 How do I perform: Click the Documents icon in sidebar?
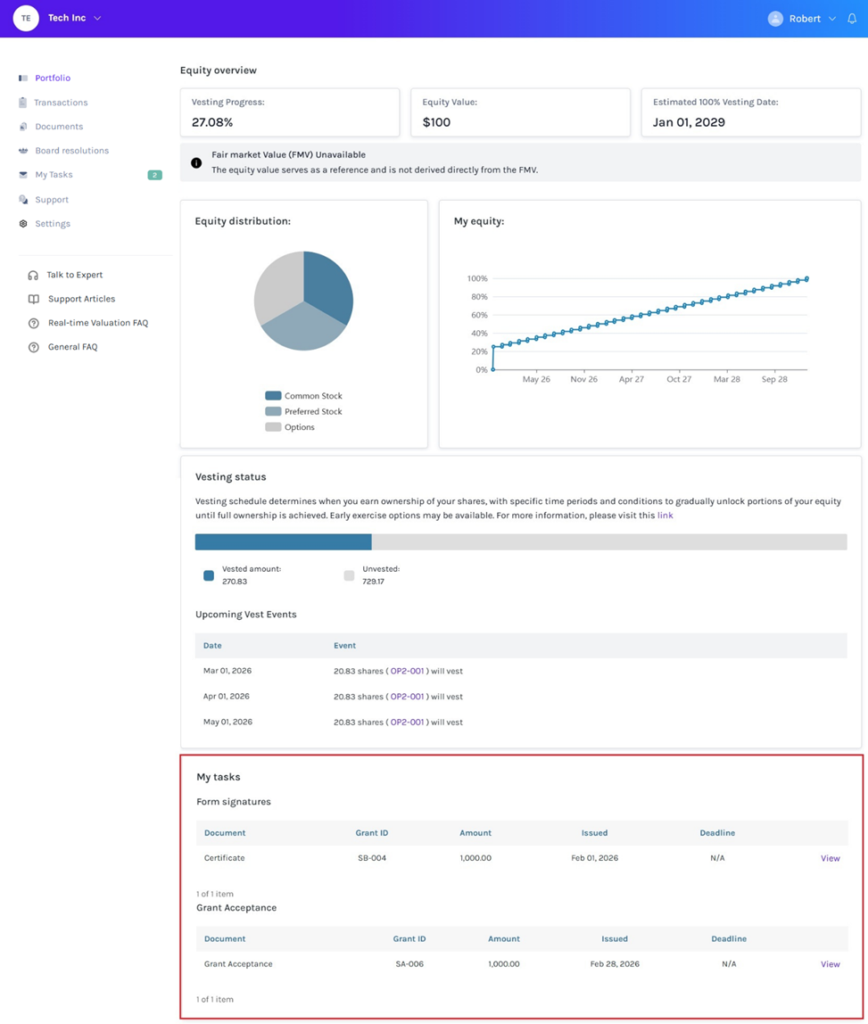[x=23, y=127]
